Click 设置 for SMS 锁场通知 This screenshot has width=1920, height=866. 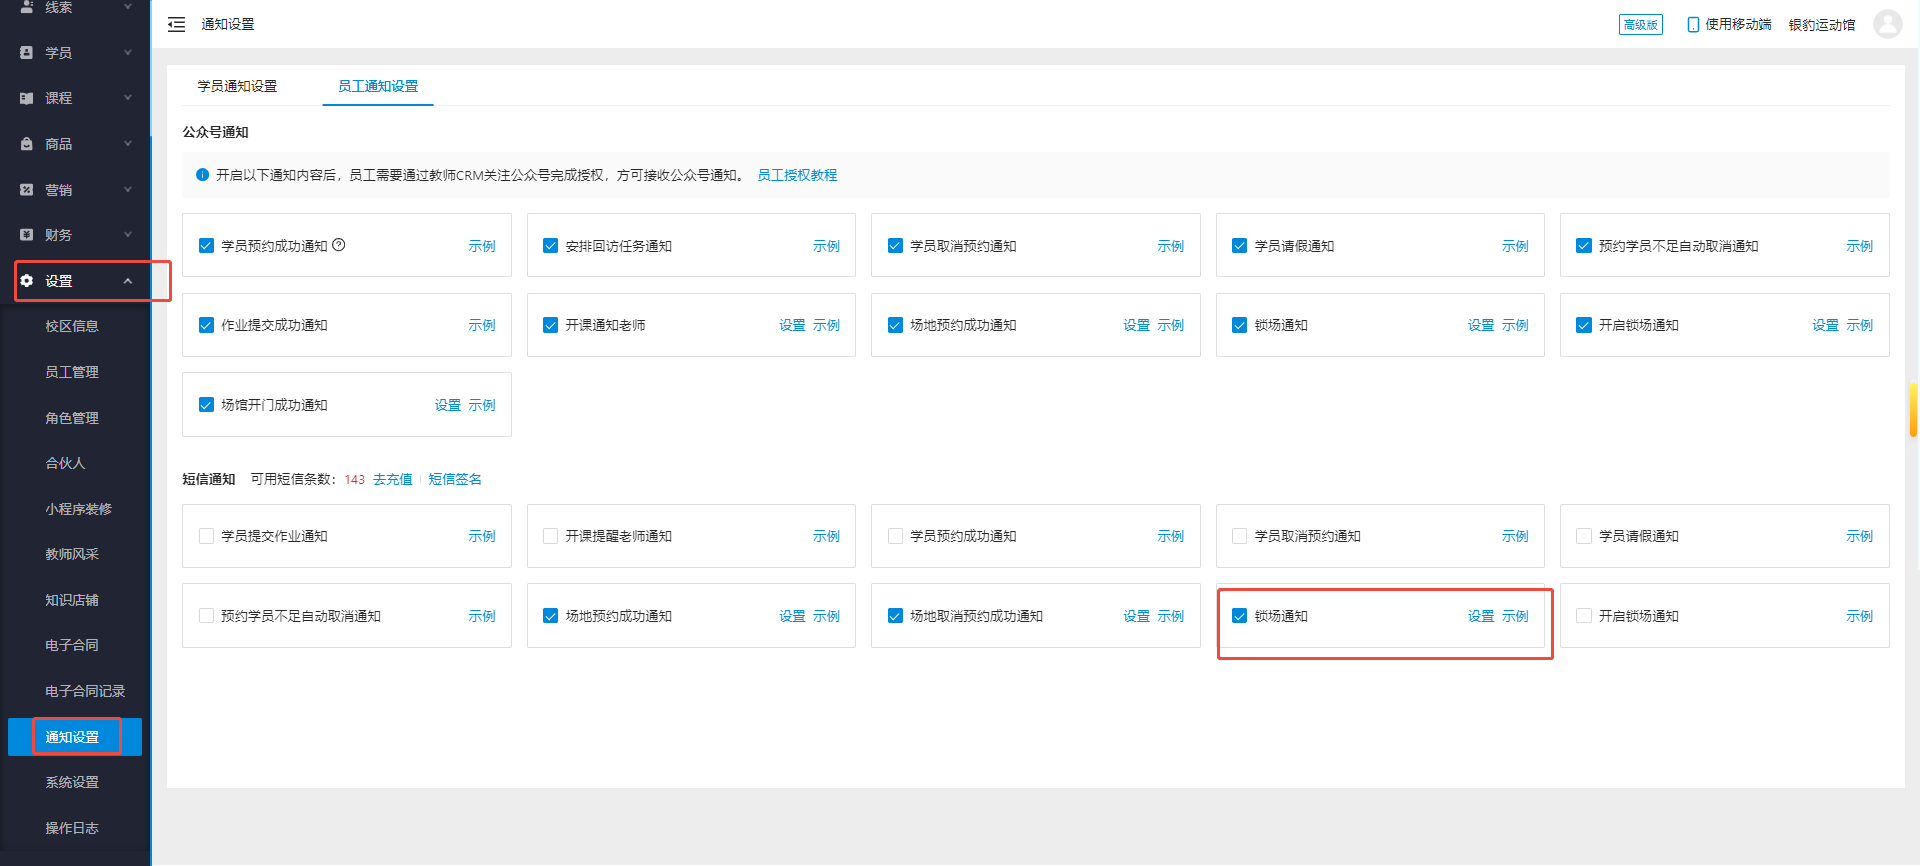(1481, 616)
